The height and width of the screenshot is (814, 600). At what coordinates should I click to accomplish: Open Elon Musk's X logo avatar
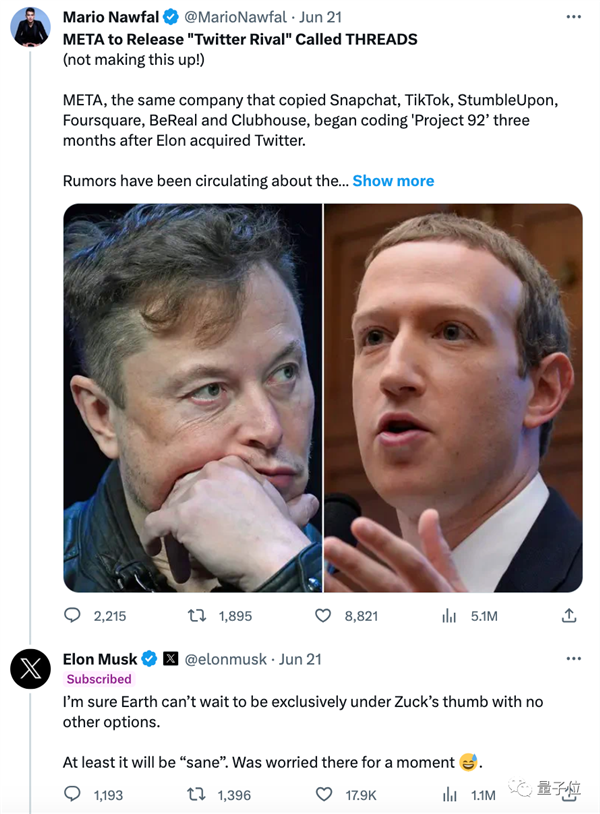(31, 669)
